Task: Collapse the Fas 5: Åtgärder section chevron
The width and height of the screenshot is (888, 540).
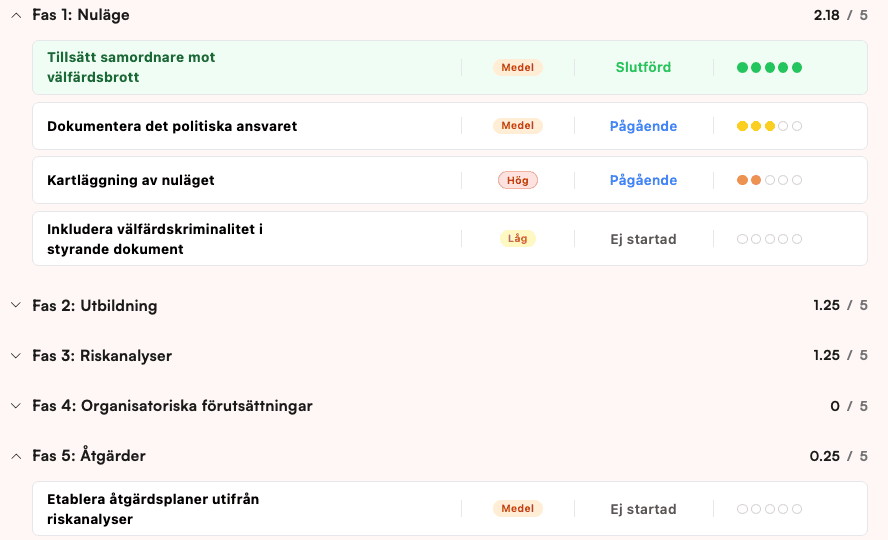Action: pos(16,456)
